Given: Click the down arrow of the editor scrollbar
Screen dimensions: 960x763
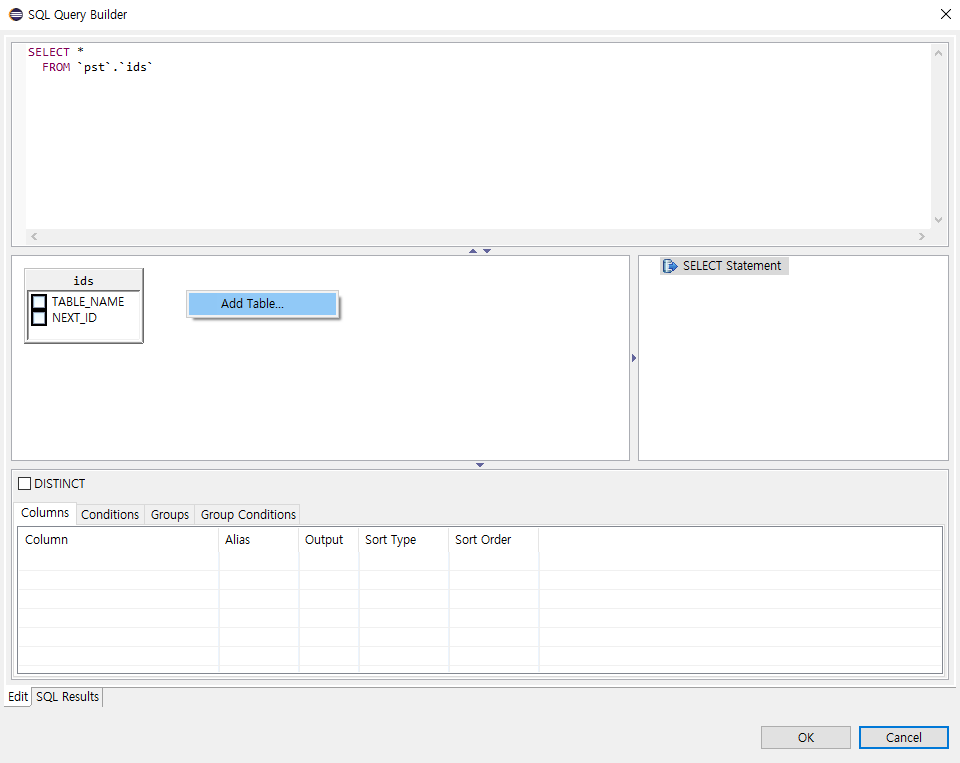Looking at the screenshot, I should coord(938,219).
